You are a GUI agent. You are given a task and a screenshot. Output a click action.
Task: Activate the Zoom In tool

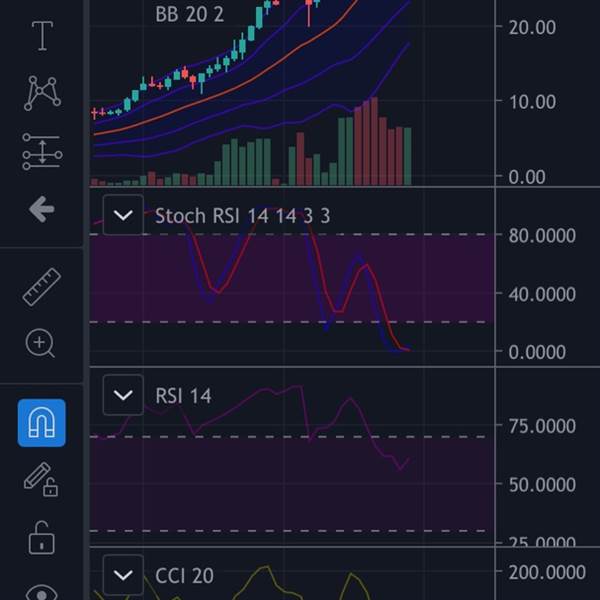click(x=40, y=343)
